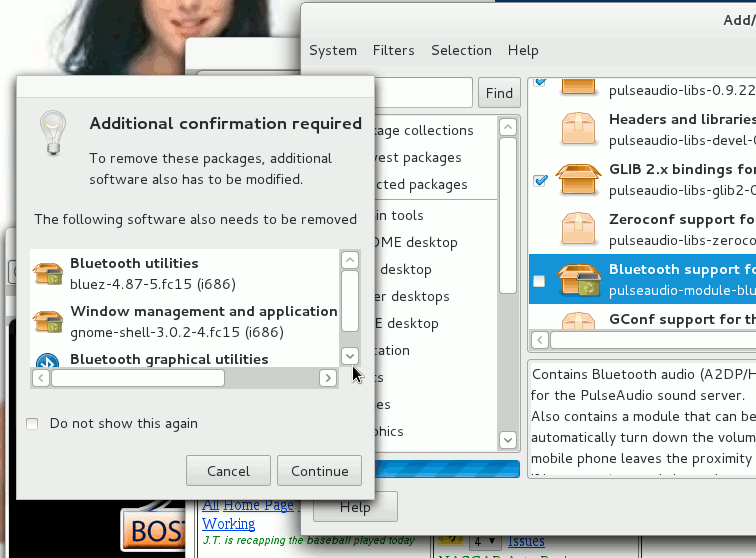The height and width of the screenshot is (558, 756).
Task: Click the GConf support package icon
Action: coord(578,321)
